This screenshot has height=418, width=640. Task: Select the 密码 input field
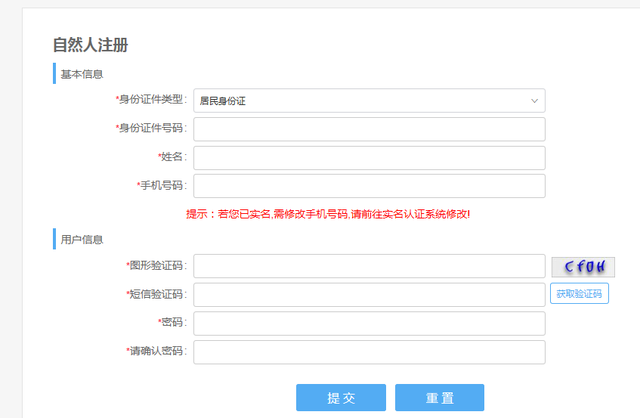(x=369, y=323)
